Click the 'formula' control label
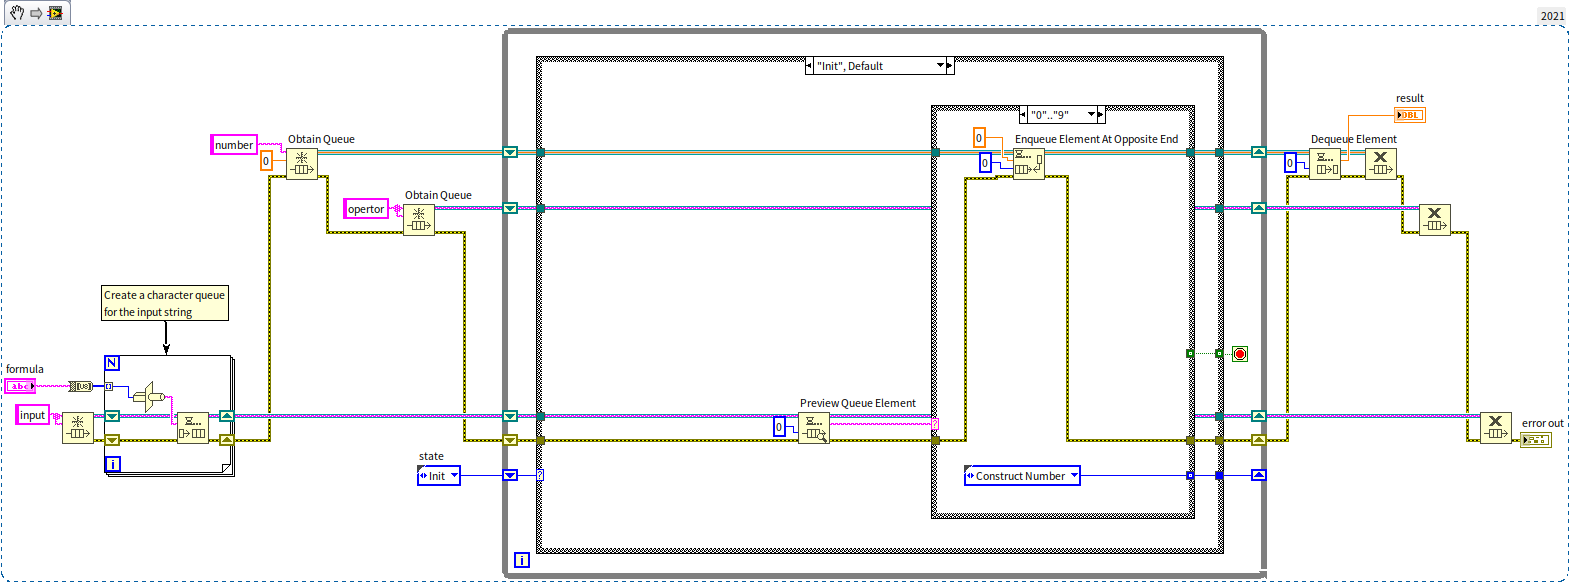The width and height of the screenshot is (1570, 583). (25, 369)
